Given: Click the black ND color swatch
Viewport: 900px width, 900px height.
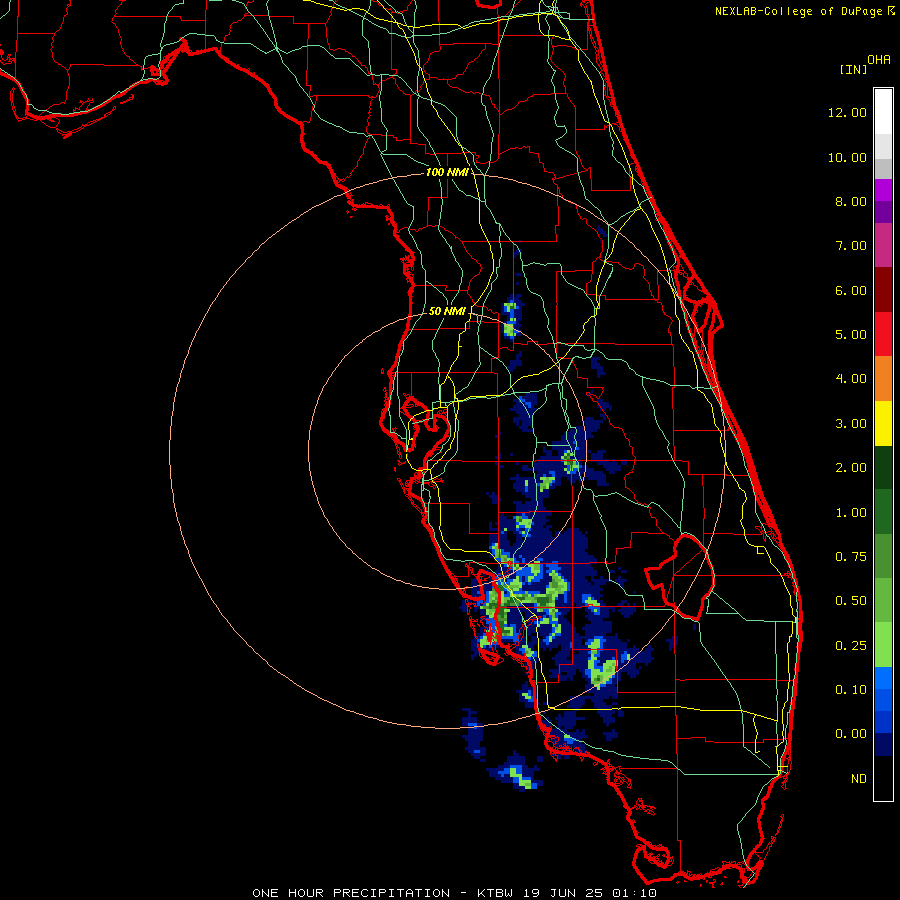Looking at the screenshot, I should (x=883, y=778).
